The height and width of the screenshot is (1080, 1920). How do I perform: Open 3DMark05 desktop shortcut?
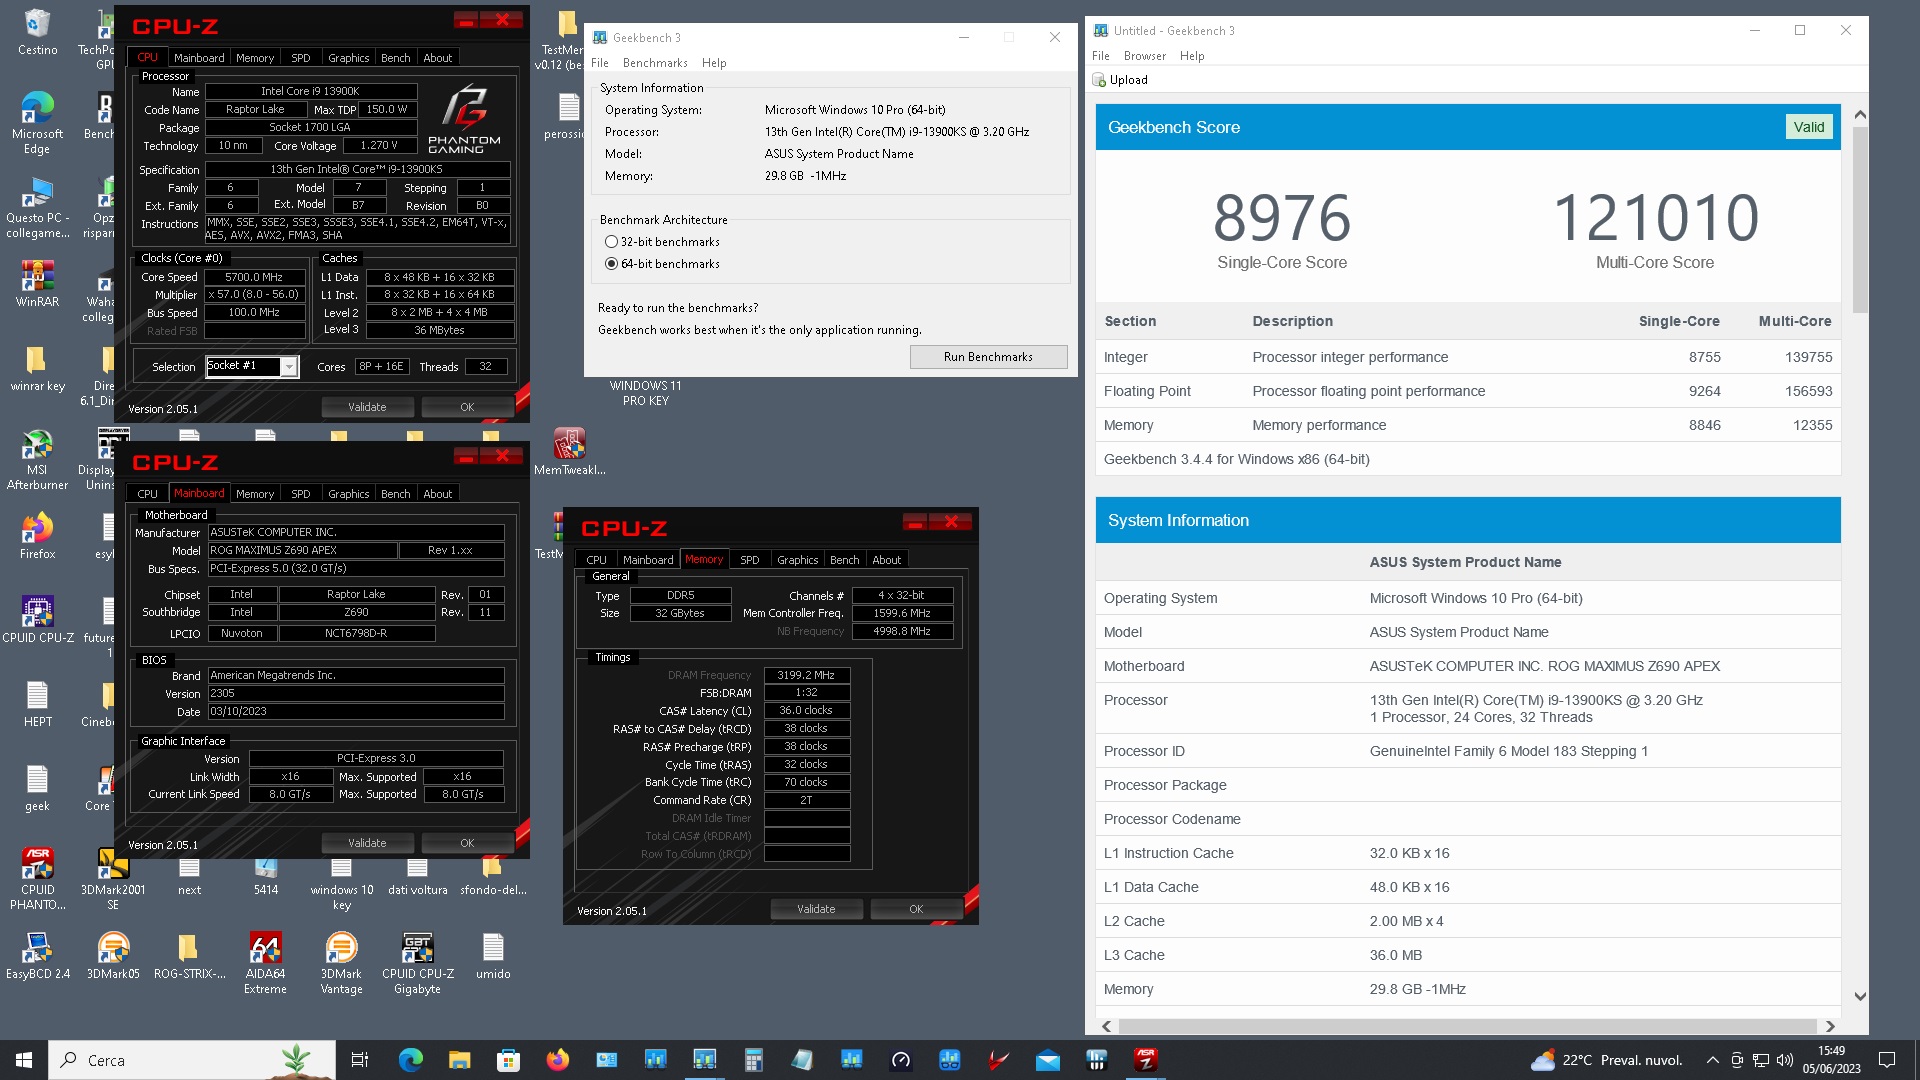[113, 955]
